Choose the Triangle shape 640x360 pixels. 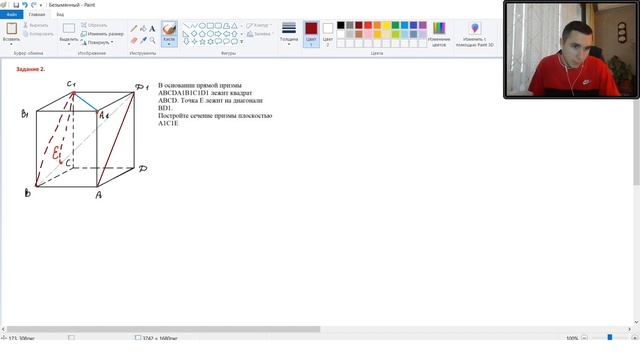point(235,25)
